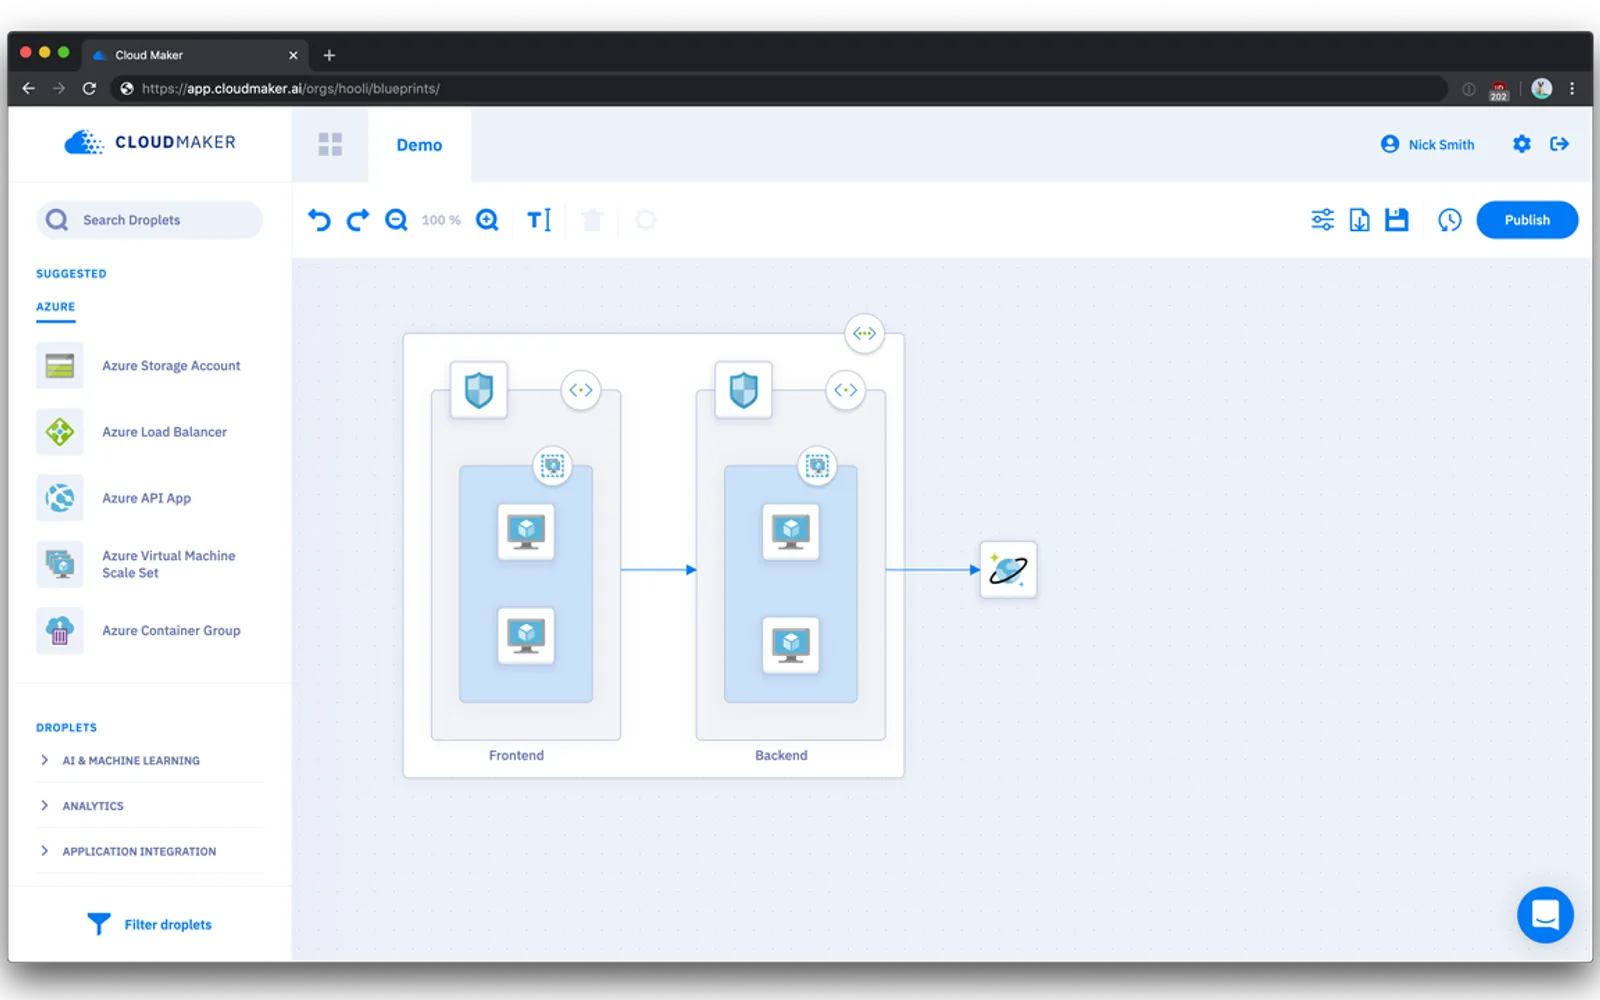This screenshot has height=1000, width=1600.
Task: Open the canvas settings sliders icon
Action: 1322,220
